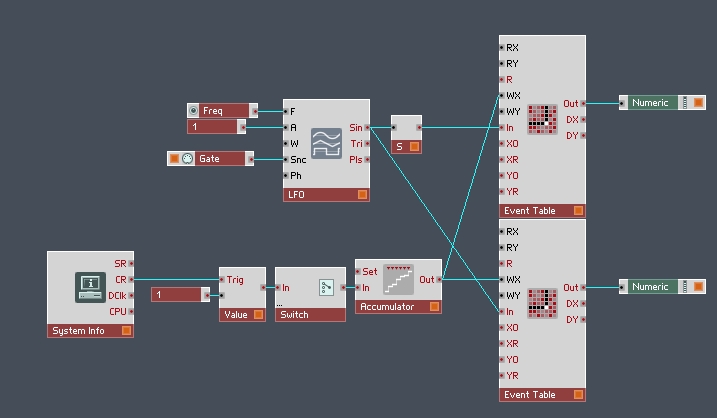Click the upper Event Table Out port
Screen dimensions: 717x418
click(583, 104)
